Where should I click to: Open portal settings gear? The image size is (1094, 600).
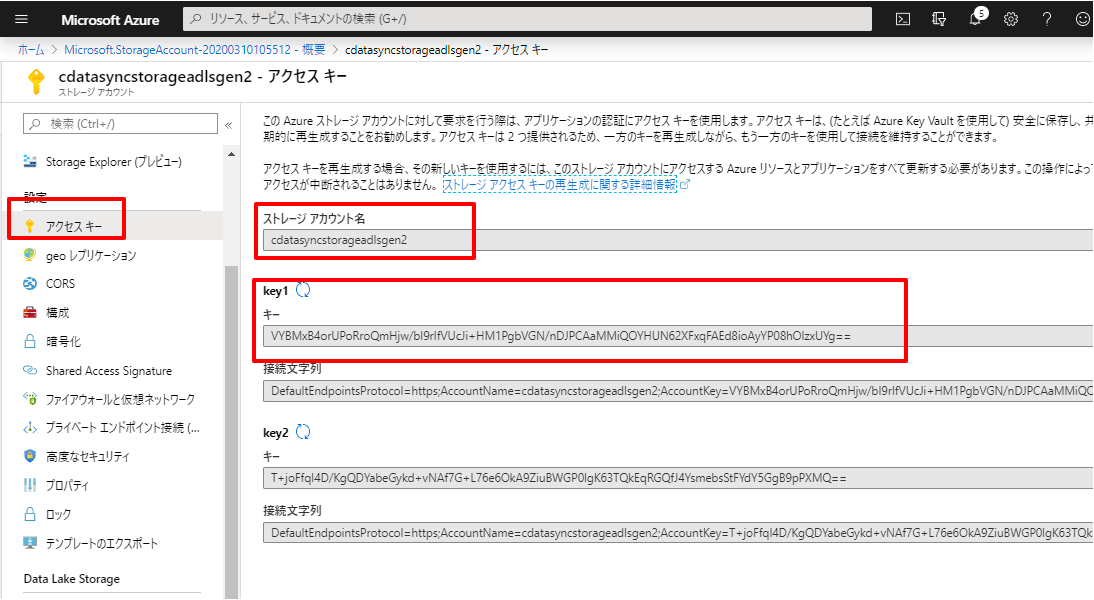[x=1011, y=20]
